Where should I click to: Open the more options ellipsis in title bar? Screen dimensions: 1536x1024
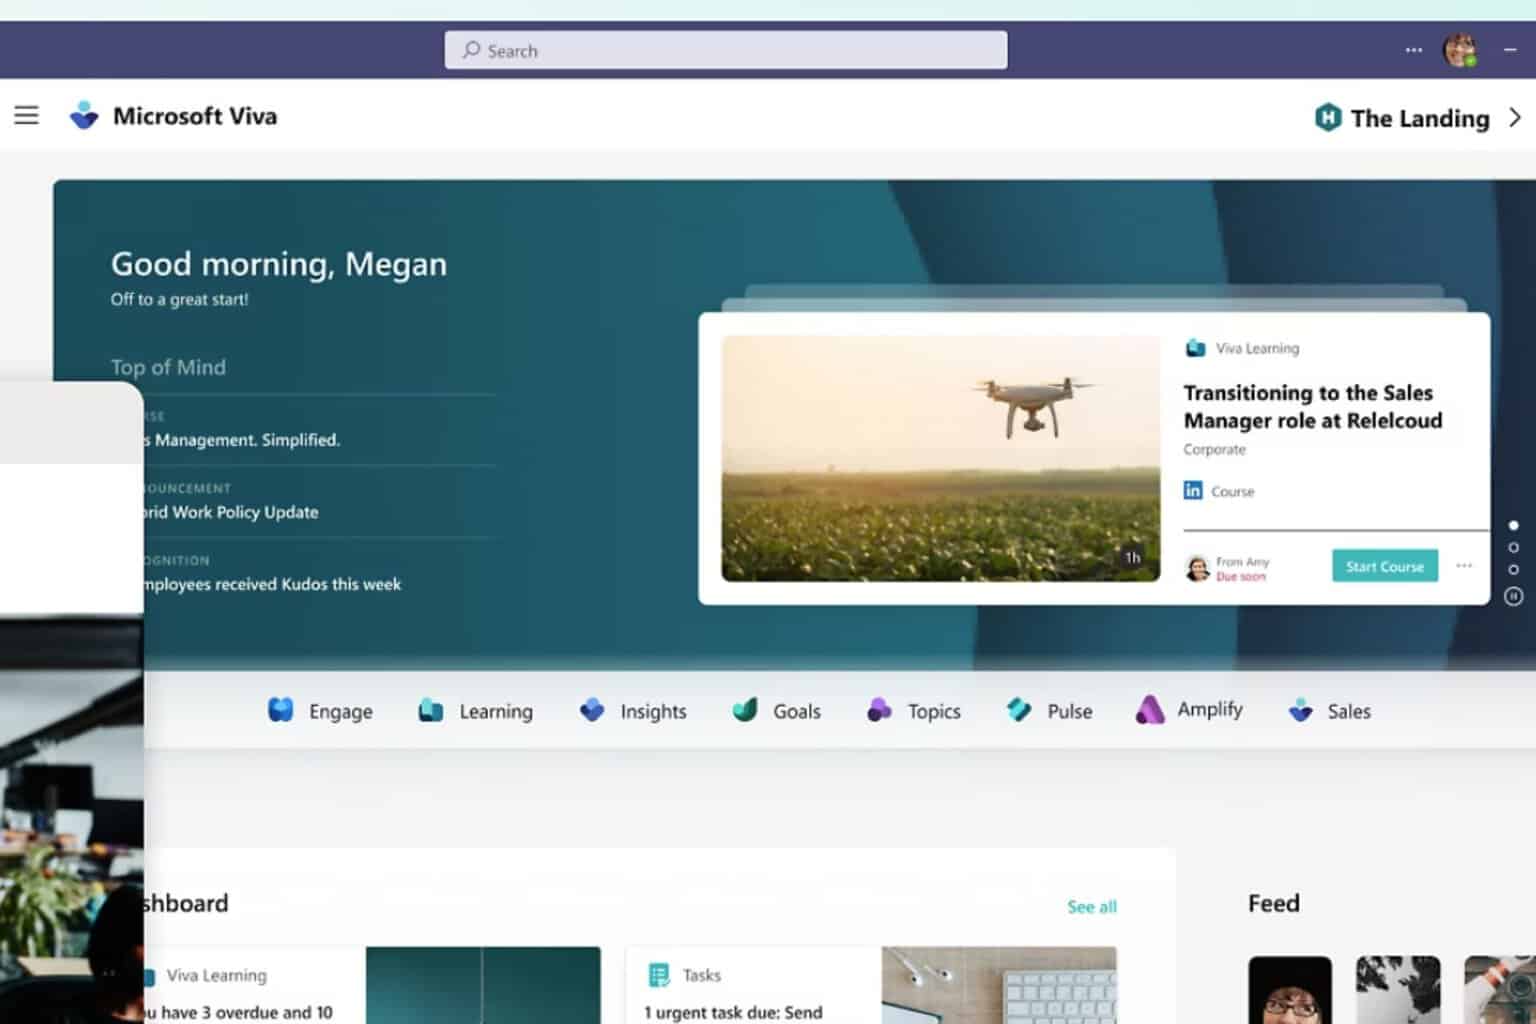(x=1413, y=50)
